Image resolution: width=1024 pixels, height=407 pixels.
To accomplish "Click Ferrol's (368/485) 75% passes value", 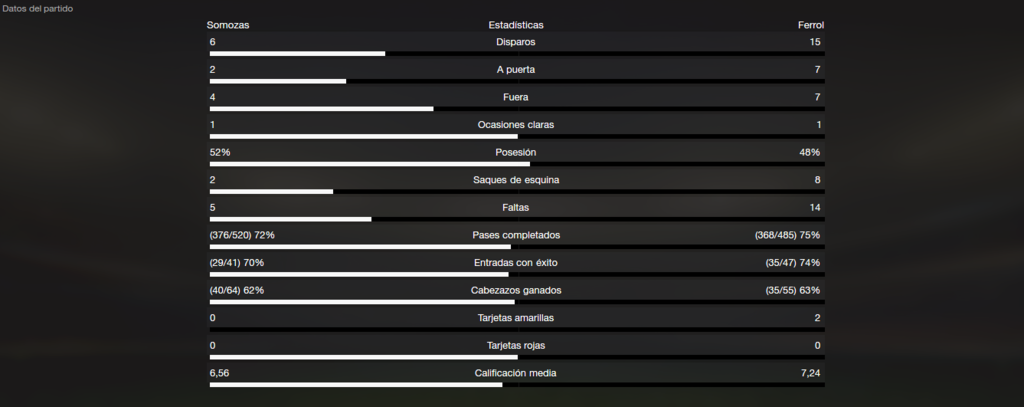I will 788,235.
